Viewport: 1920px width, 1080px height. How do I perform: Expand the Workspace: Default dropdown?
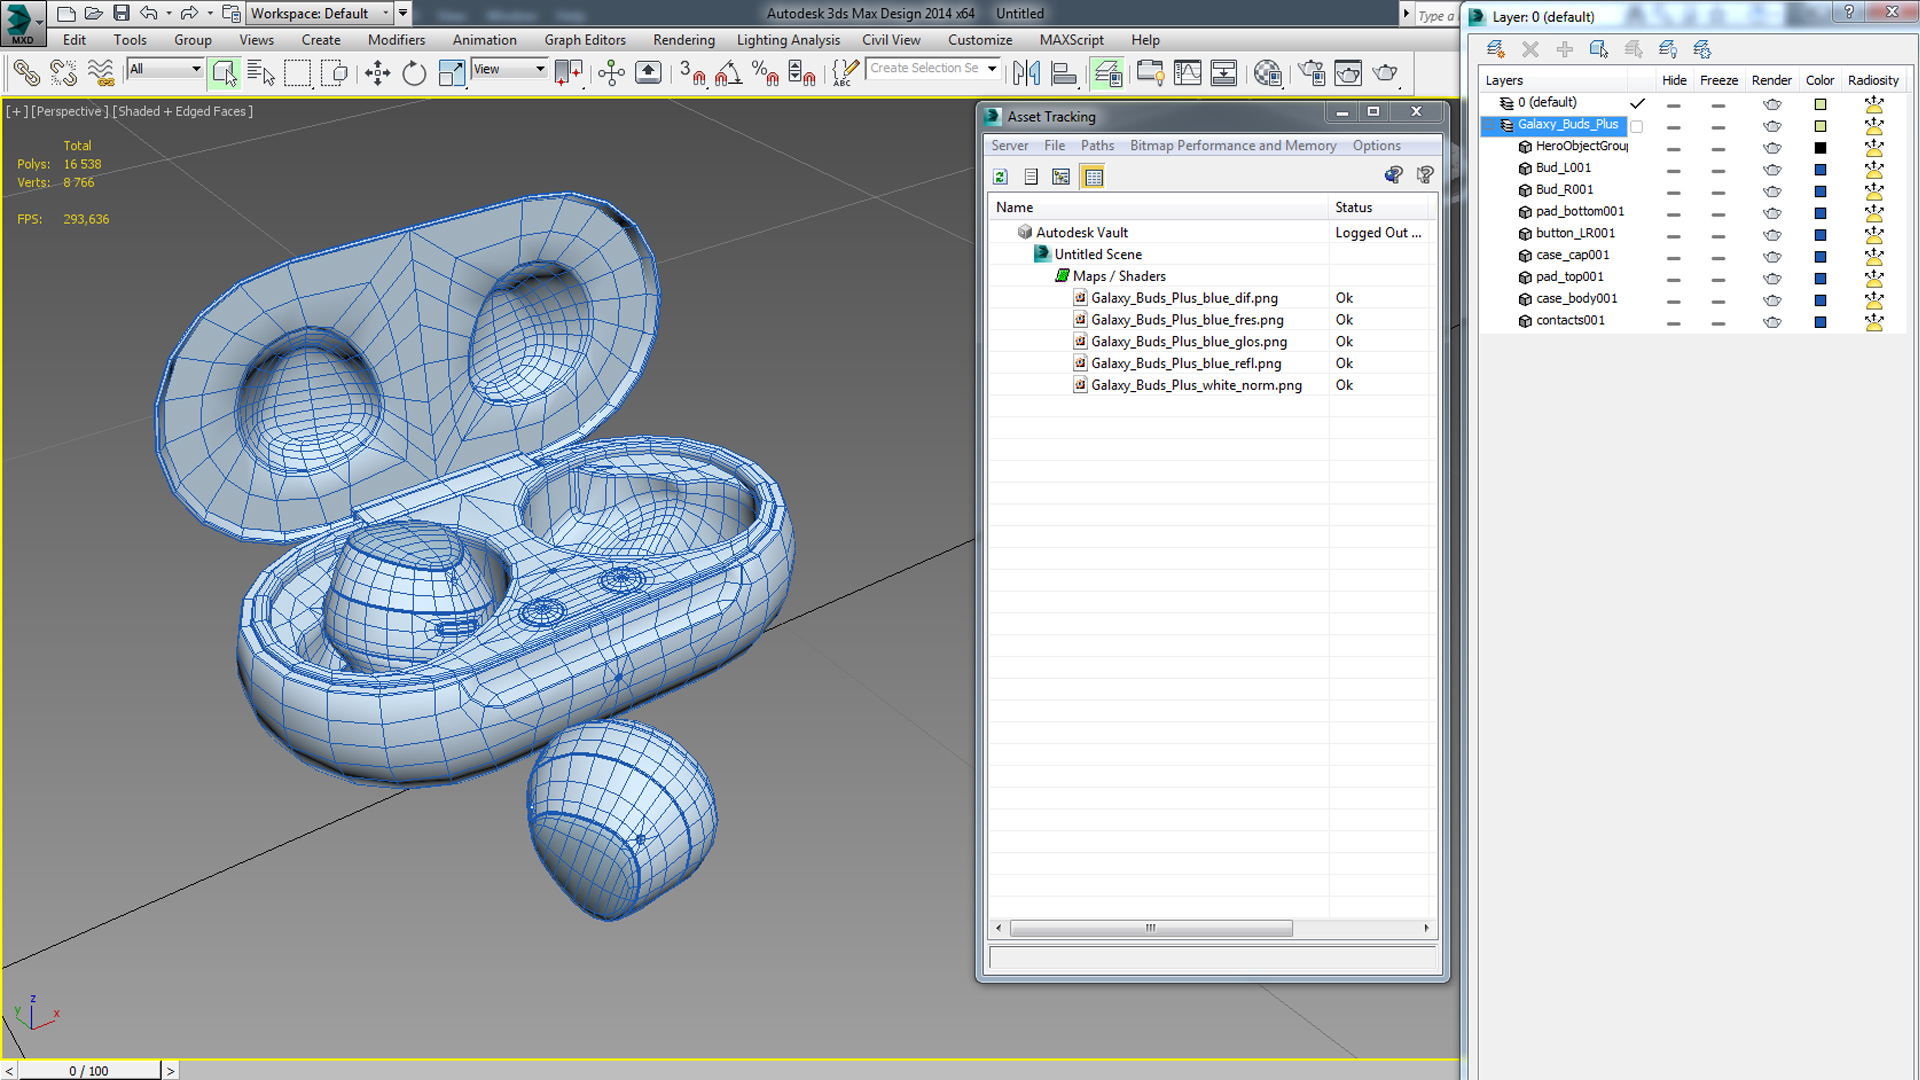click(319, 13)
